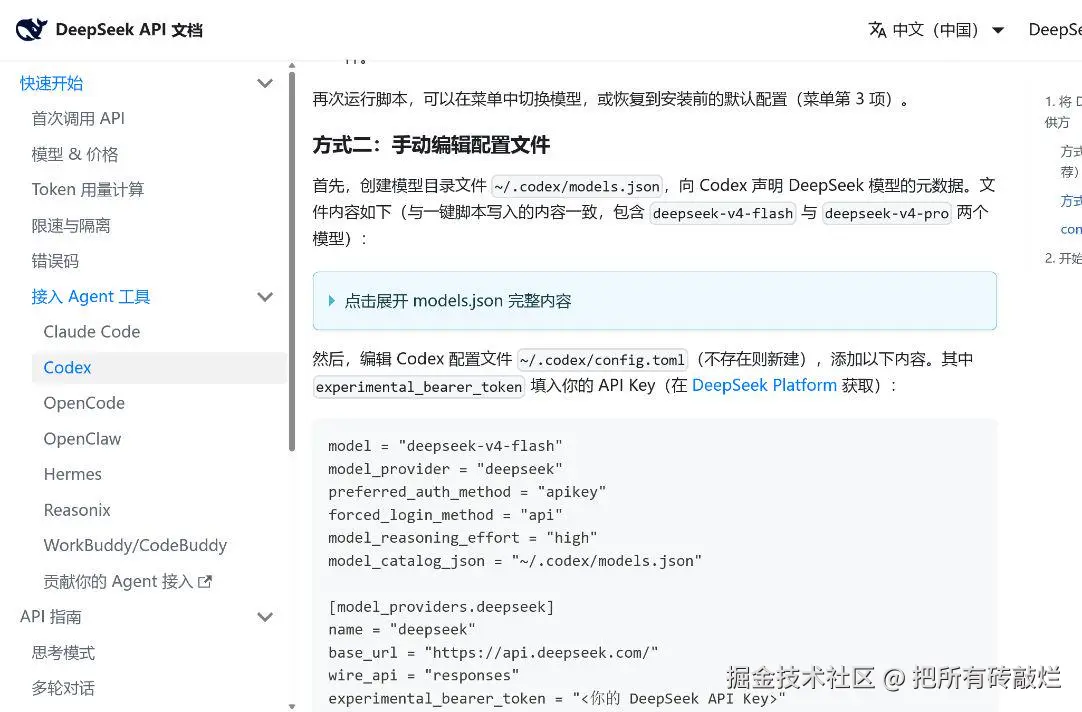Open 模型 & 价格 page

pyautogui.click(x=75, y=155)
